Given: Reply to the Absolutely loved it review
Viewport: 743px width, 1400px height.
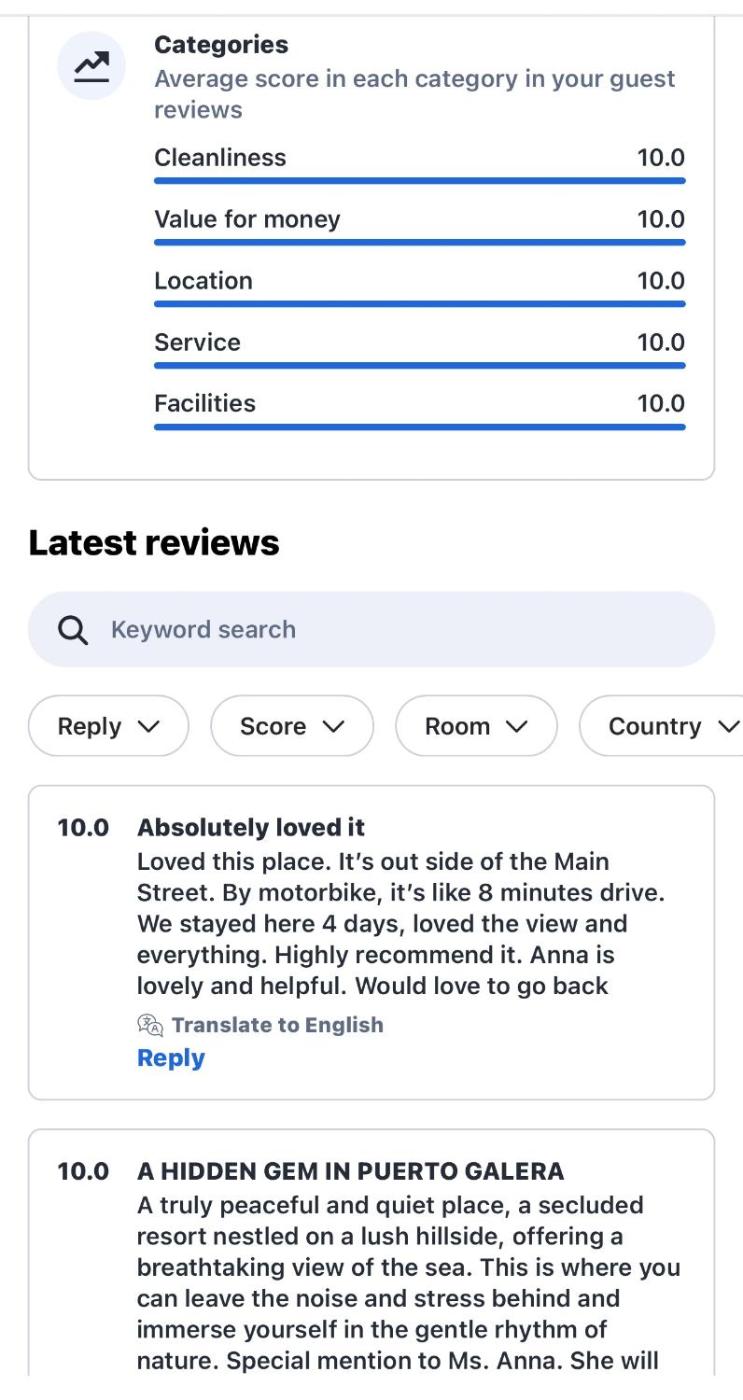Looking at the screenshot, I should (x=171, y=1058).
